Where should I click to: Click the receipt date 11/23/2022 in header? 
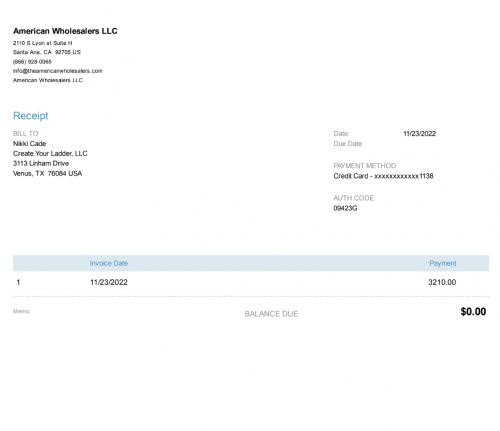pos(419,134)
